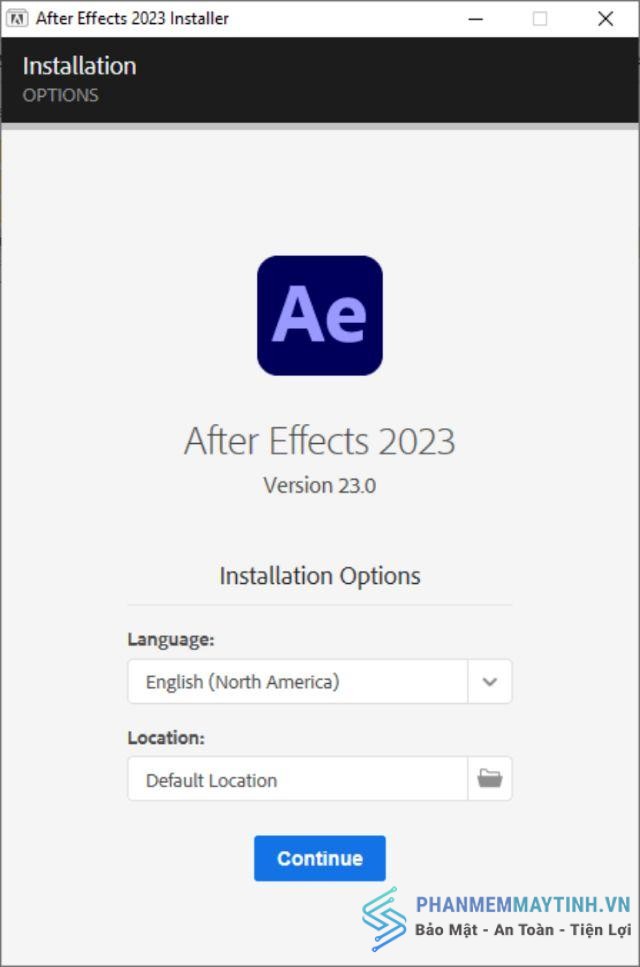640x967 pixels.
Task: Click the PhanMemMayTinh watermark logo icon
Action: [384, 918]
